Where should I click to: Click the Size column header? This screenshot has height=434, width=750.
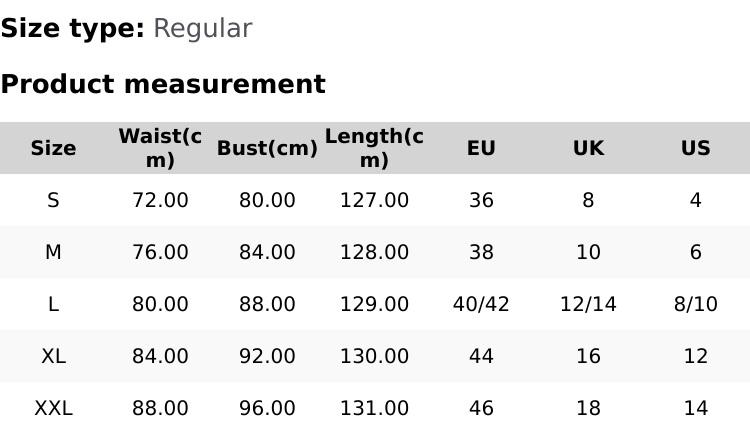[53, 148]
